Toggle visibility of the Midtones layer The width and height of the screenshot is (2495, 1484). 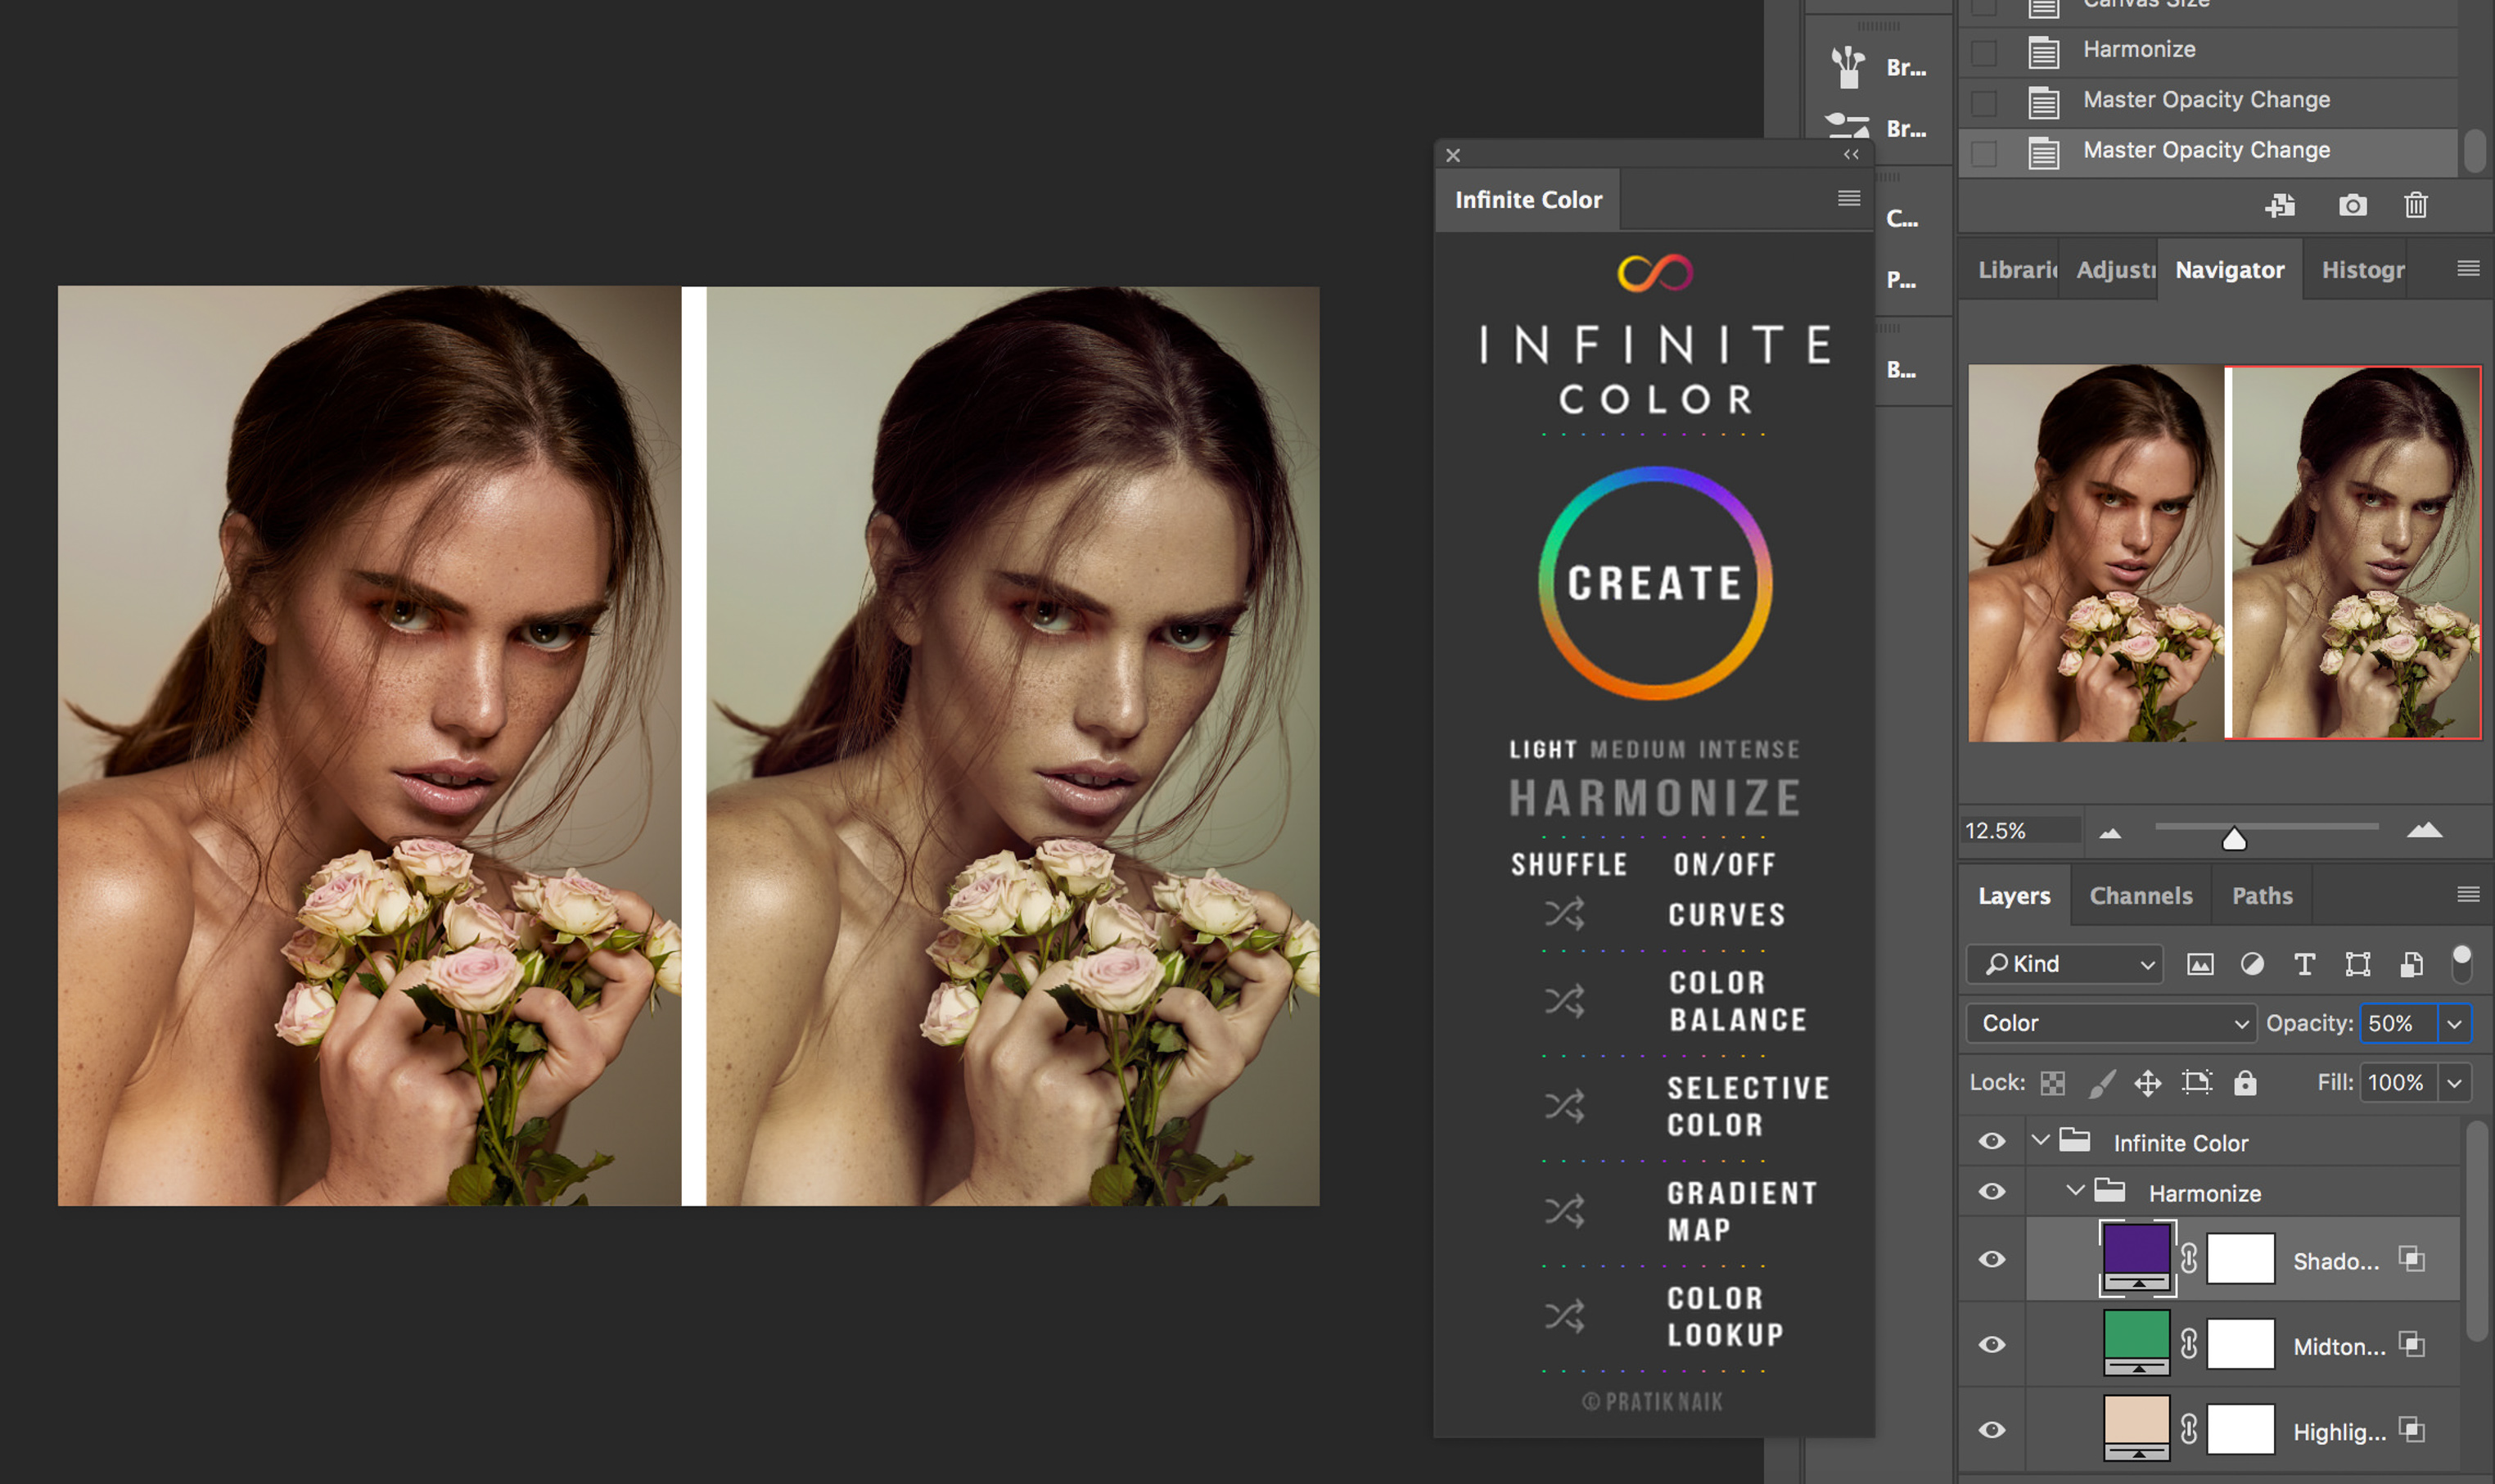point(1991,1344)
